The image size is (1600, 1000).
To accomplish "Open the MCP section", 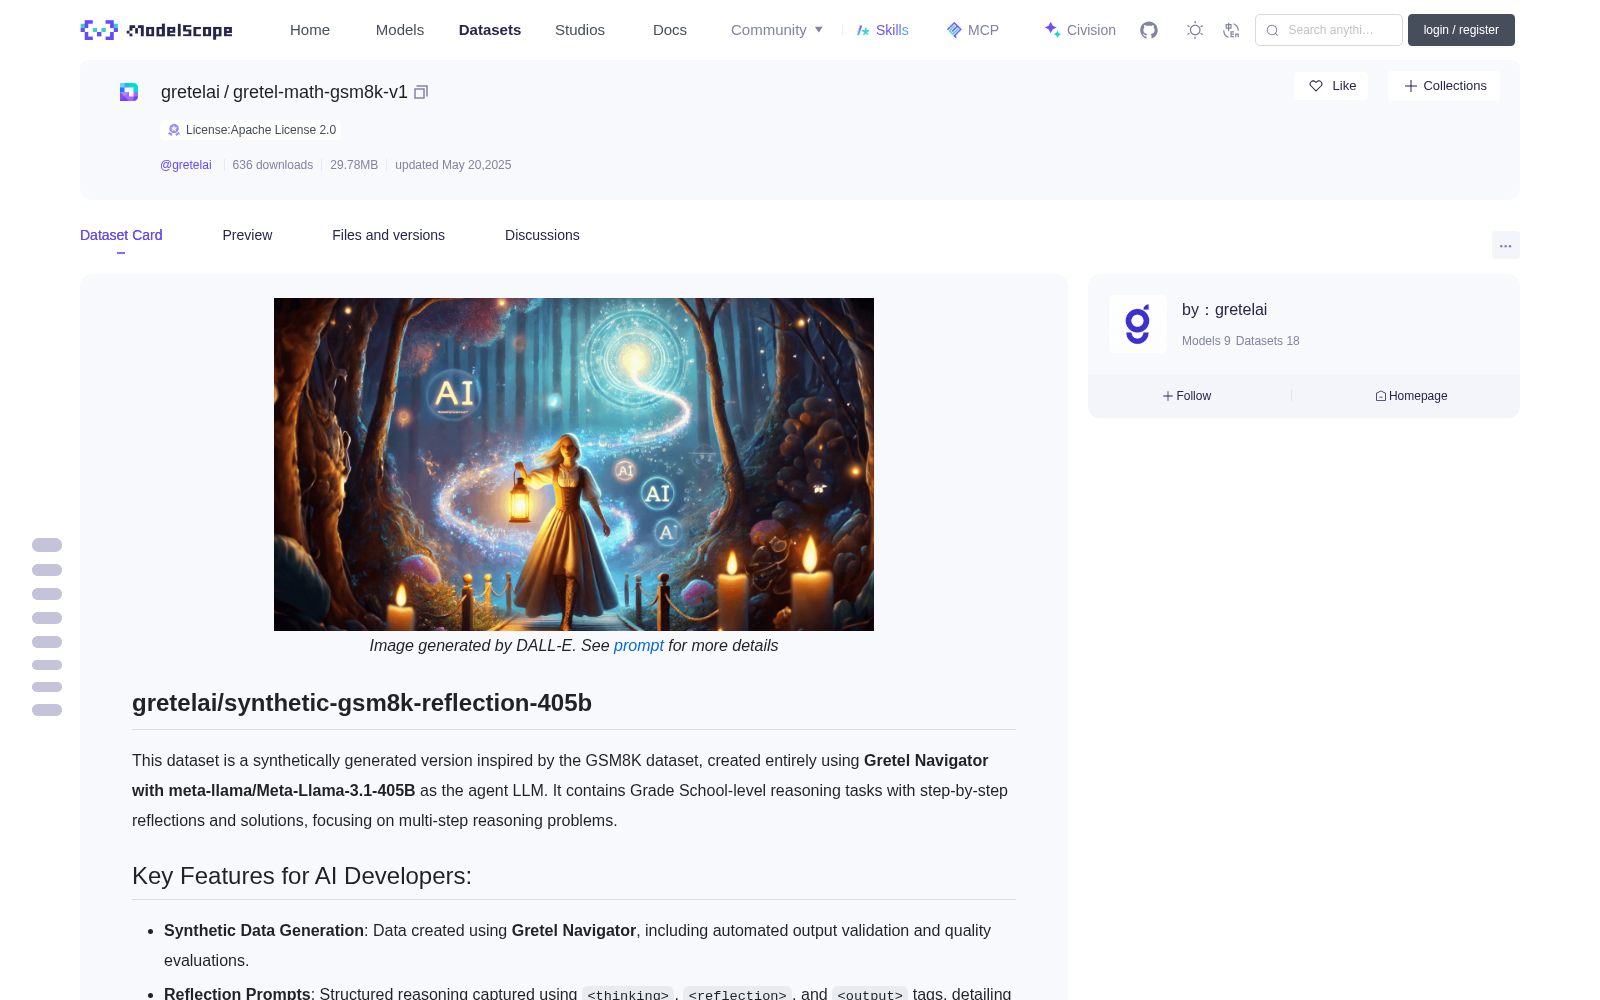I will (973, 30).
